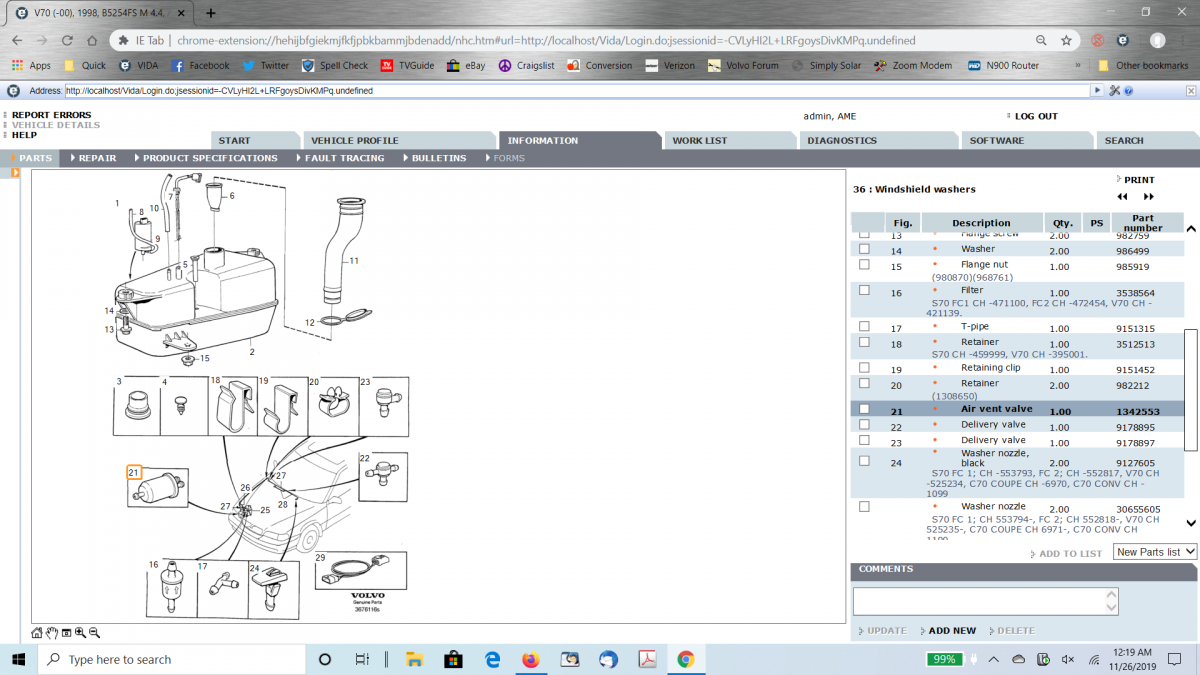
Task: Open the VEHICLE PROFILE tab
Action: (354, 141)
